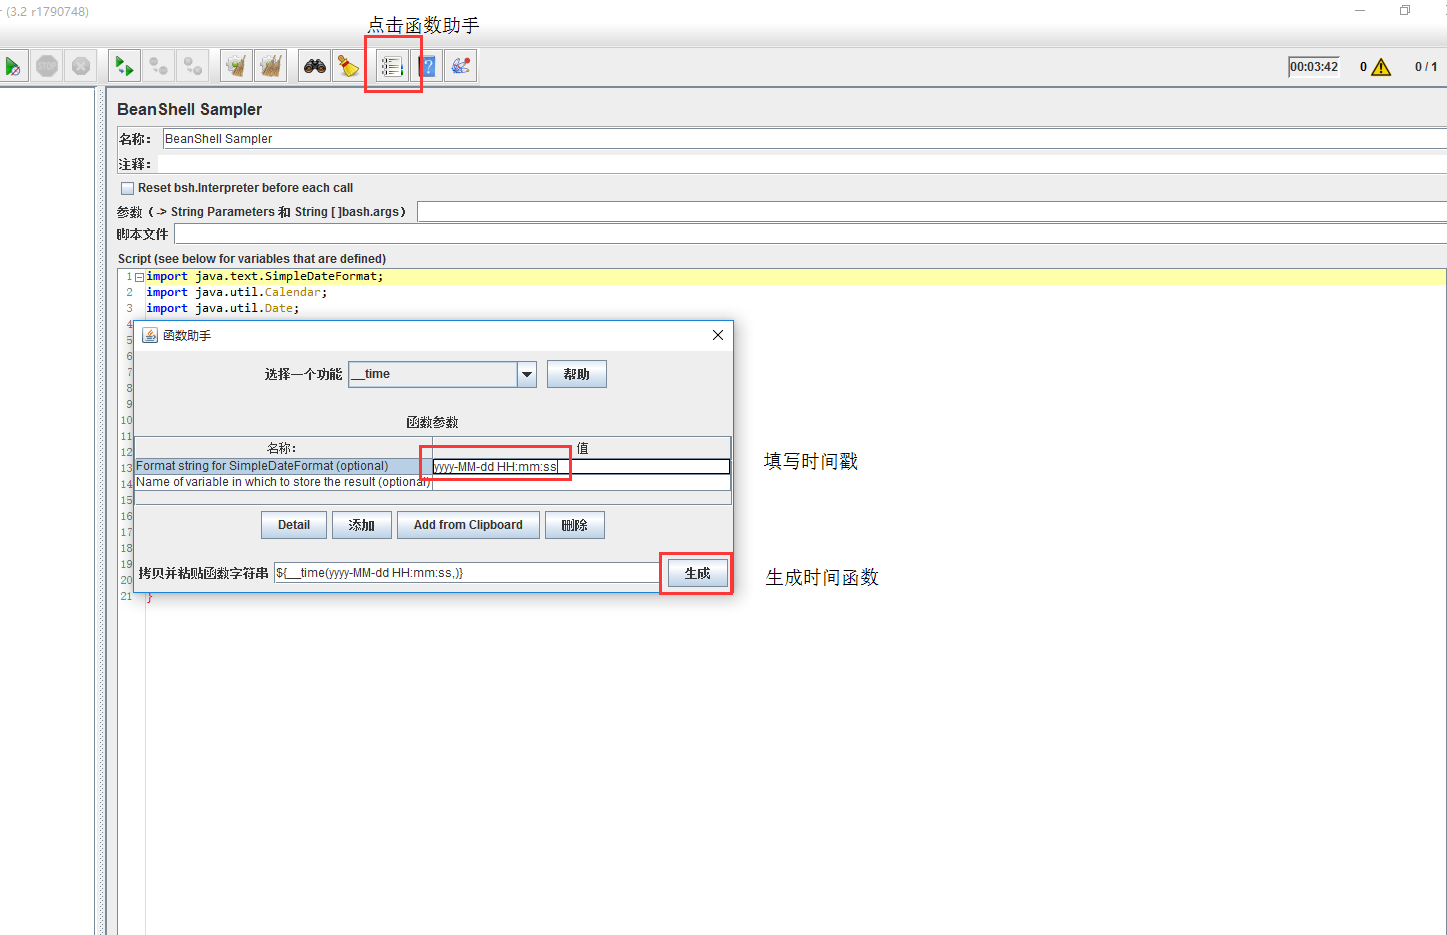Click the 名称 BeanShell Sampler name field

pos(804,139)
